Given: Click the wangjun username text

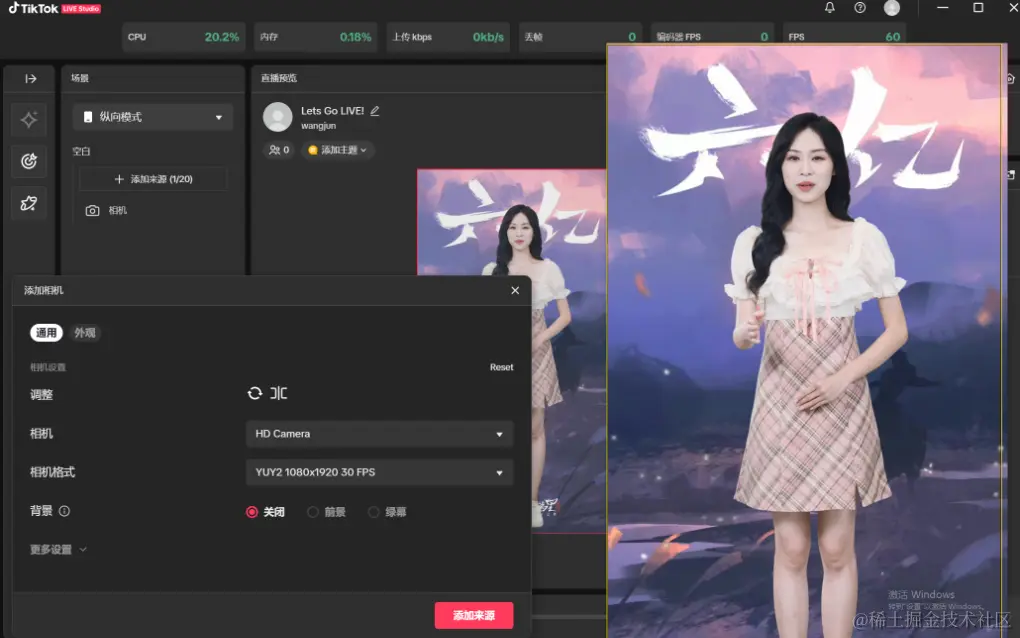Looking at the screenshot, I should [x=319, y=126].
